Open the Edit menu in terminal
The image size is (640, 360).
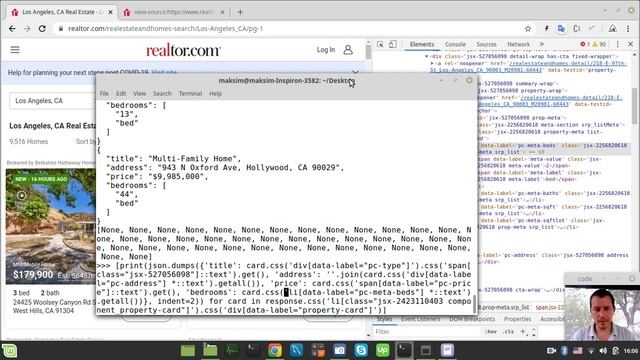121,93
